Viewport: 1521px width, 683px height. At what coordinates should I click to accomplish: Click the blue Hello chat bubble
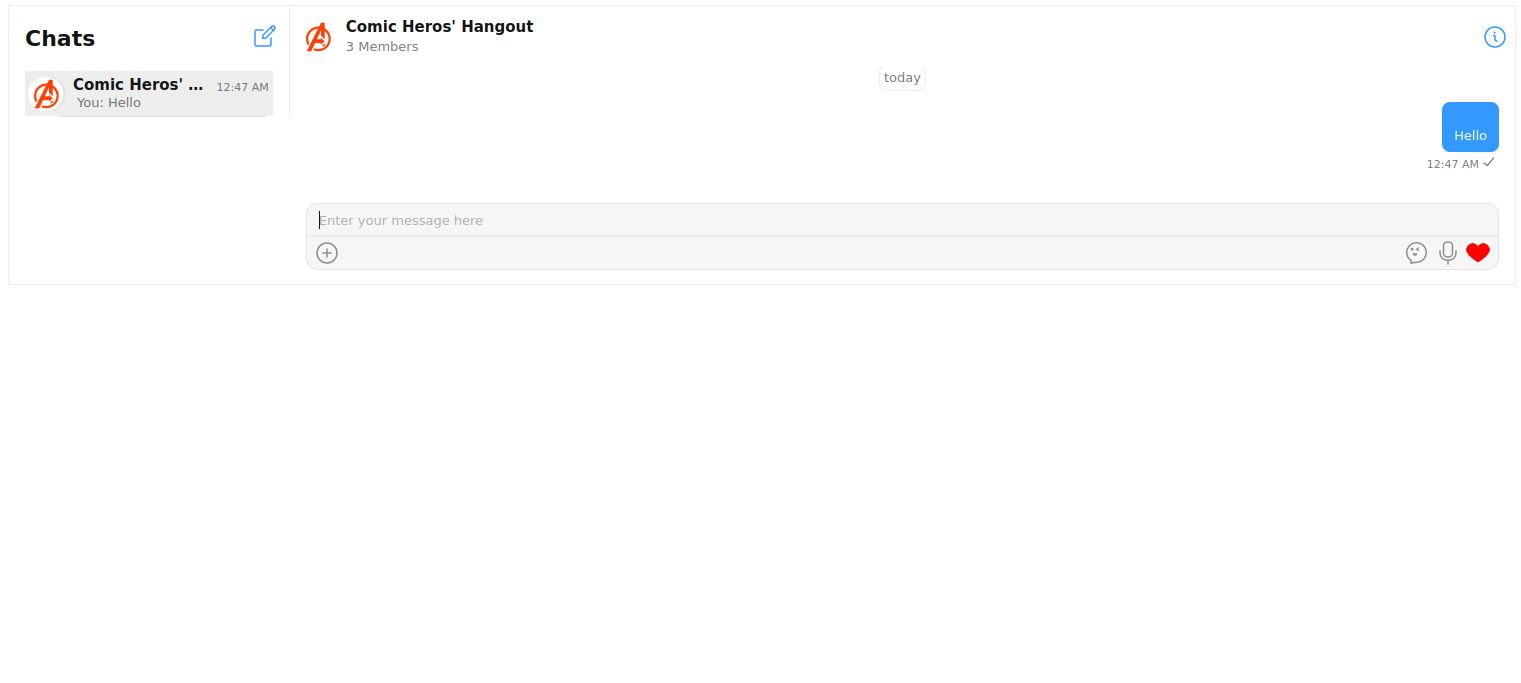click(x=1470, y=127)
